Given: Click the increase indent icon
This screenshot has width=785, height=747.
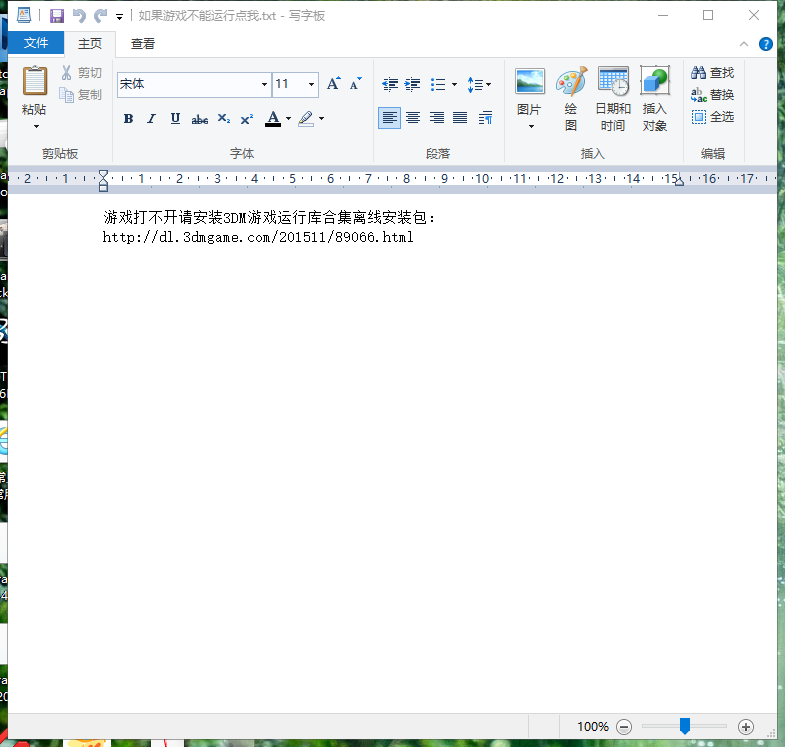Looking at the screenshot, I should (413, 84).
